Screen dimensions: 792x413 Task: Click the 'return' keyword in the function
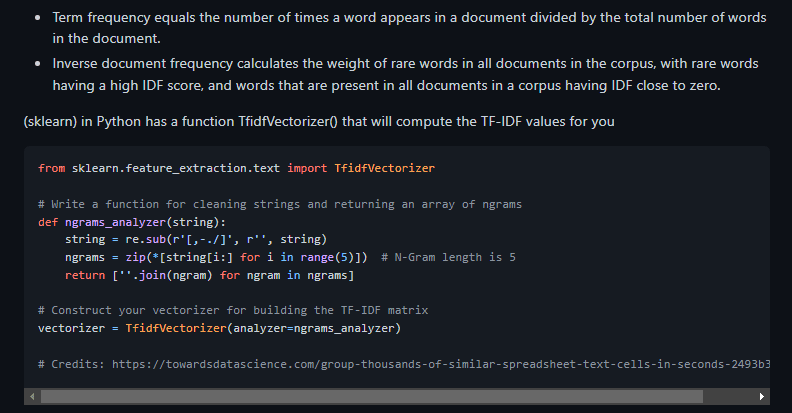click(85, 275)
